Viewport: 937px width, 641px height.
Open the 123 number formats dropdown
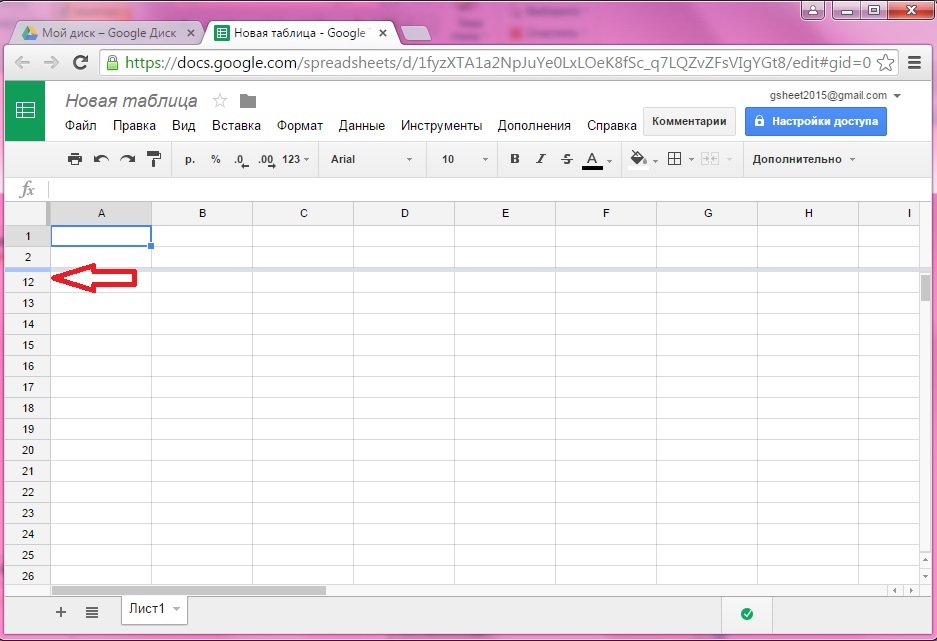click(296, 159)
